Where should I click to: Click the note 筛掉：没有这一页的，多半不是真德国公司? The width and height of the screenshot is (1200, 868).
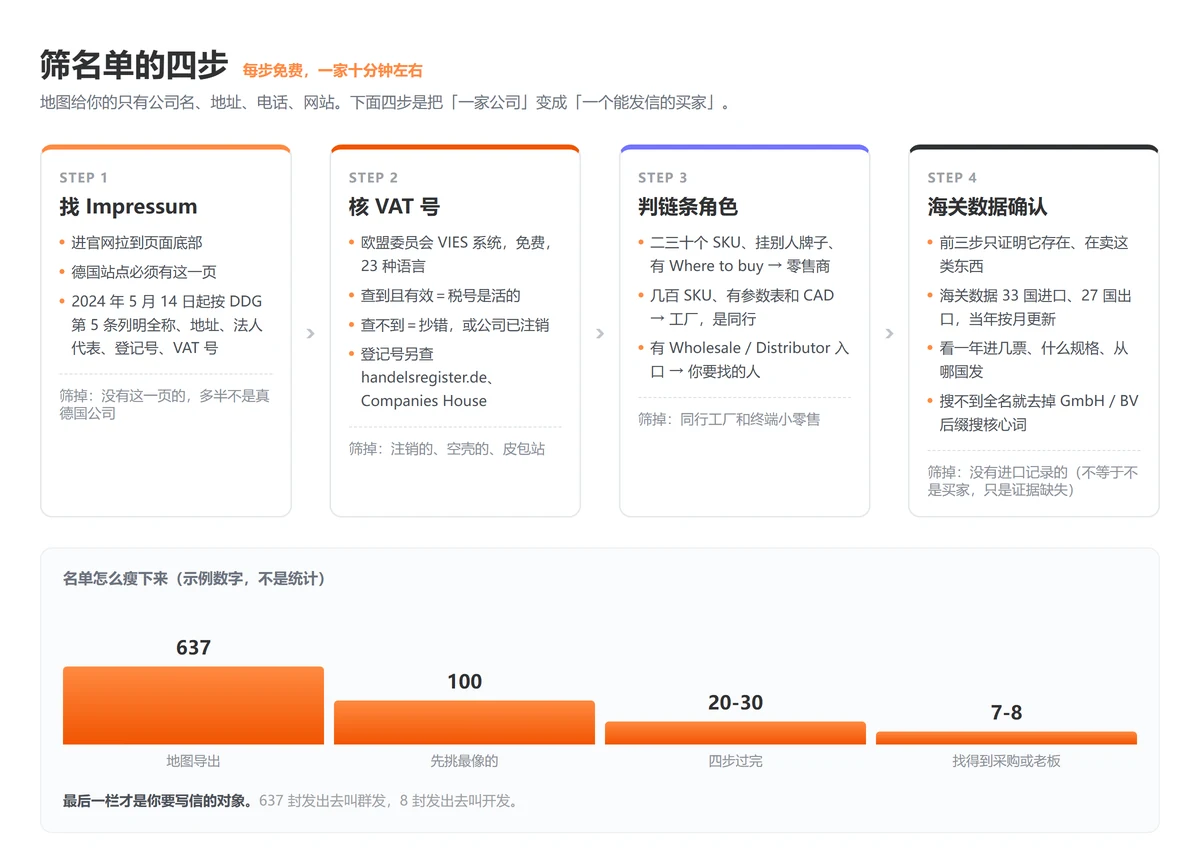(165, 404)
